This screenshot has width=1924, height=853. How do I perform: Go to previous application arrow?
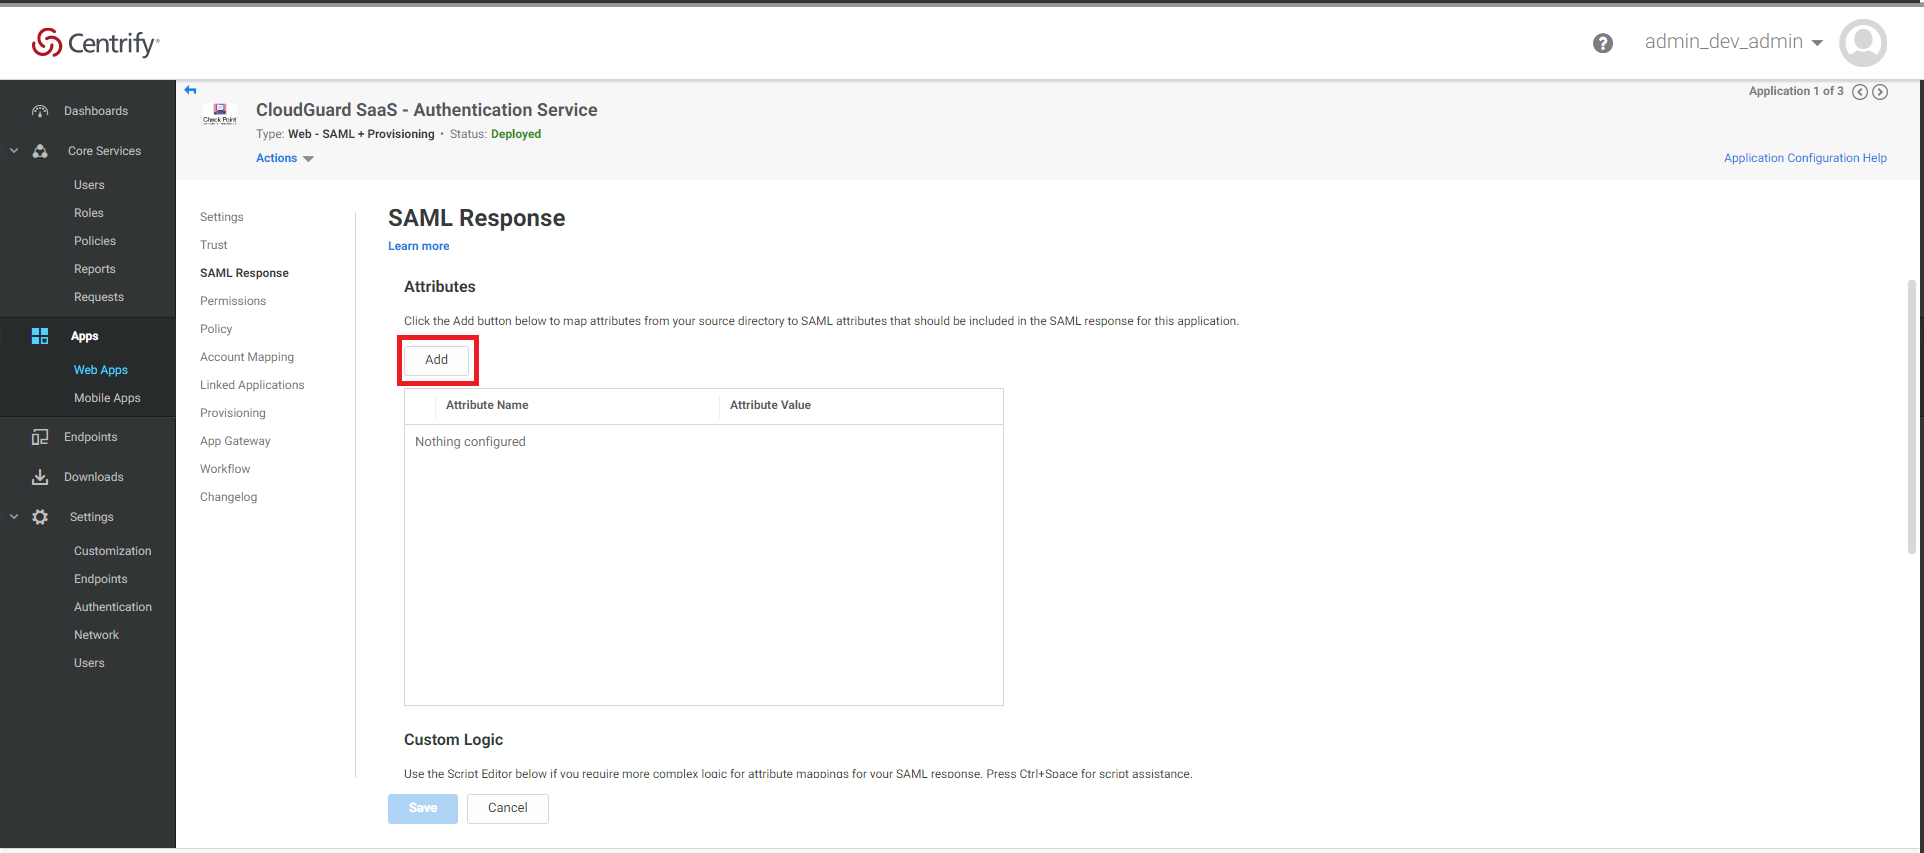[1860, 92]
